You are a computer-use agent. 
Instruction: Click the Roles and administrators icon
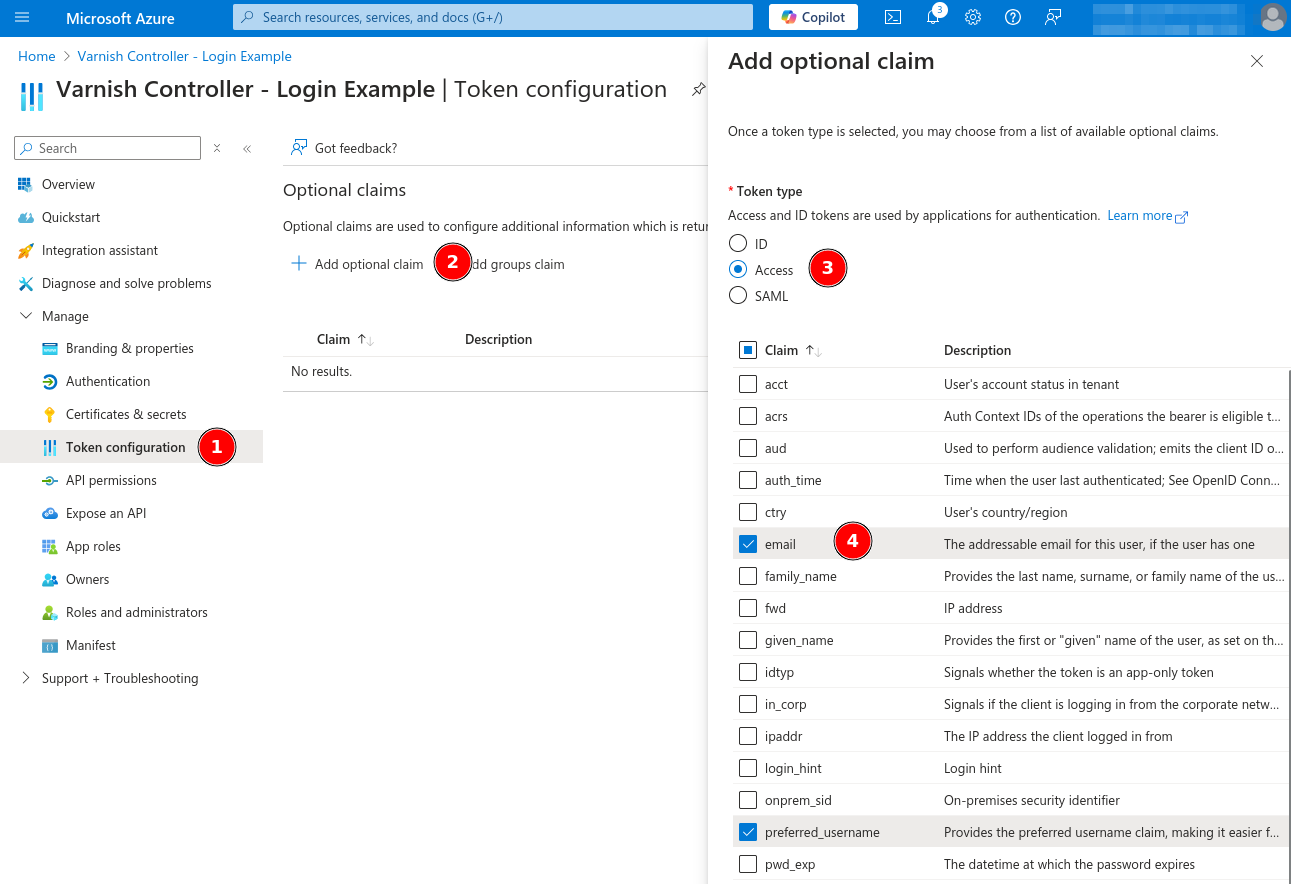coord(49,612)
